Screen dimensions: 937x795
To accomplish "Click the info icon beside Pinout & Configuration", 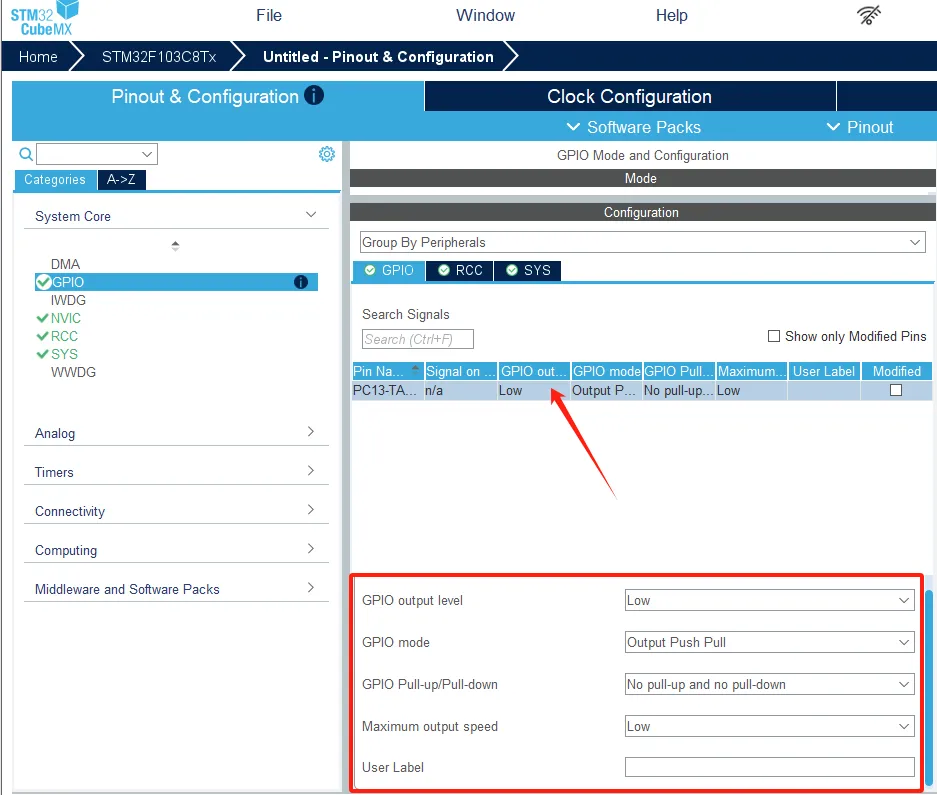I will click(x=314, y=96).
